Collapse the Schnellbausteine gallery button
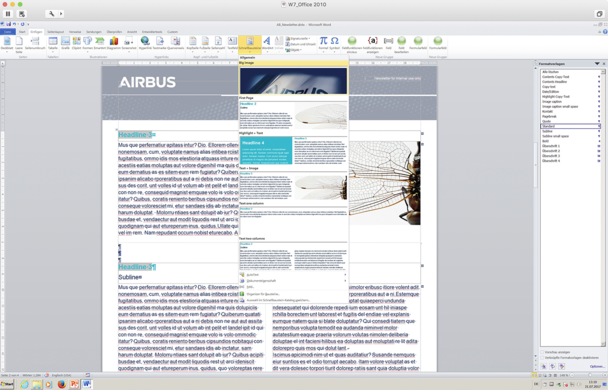The image size is (608, 390). pyautogui.click(x=250, y=44)
